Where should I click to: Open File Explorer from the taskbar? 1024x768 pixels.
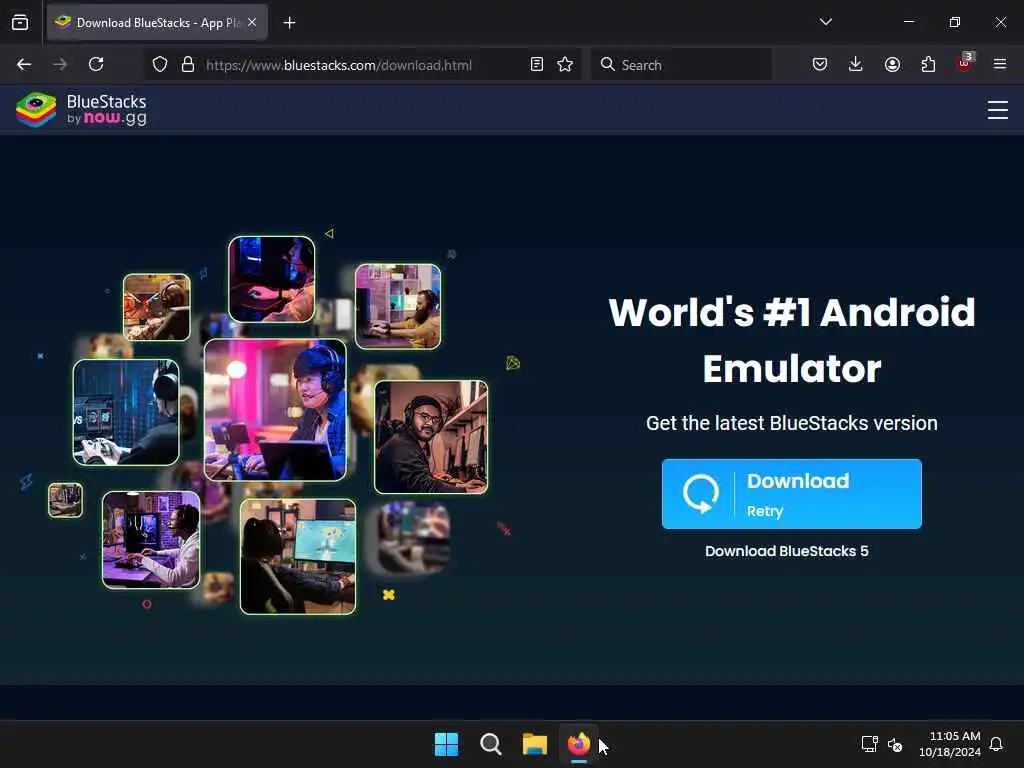point(535,744)
